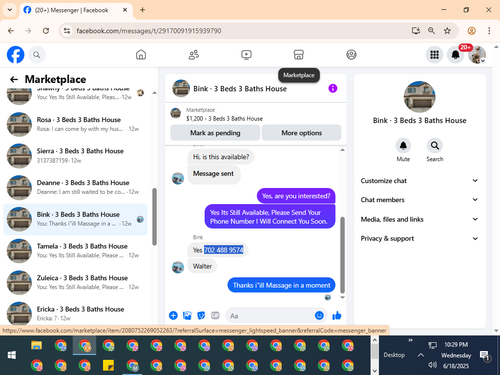
Task: Open a new browser tab
Action: (x=142, y=10)
